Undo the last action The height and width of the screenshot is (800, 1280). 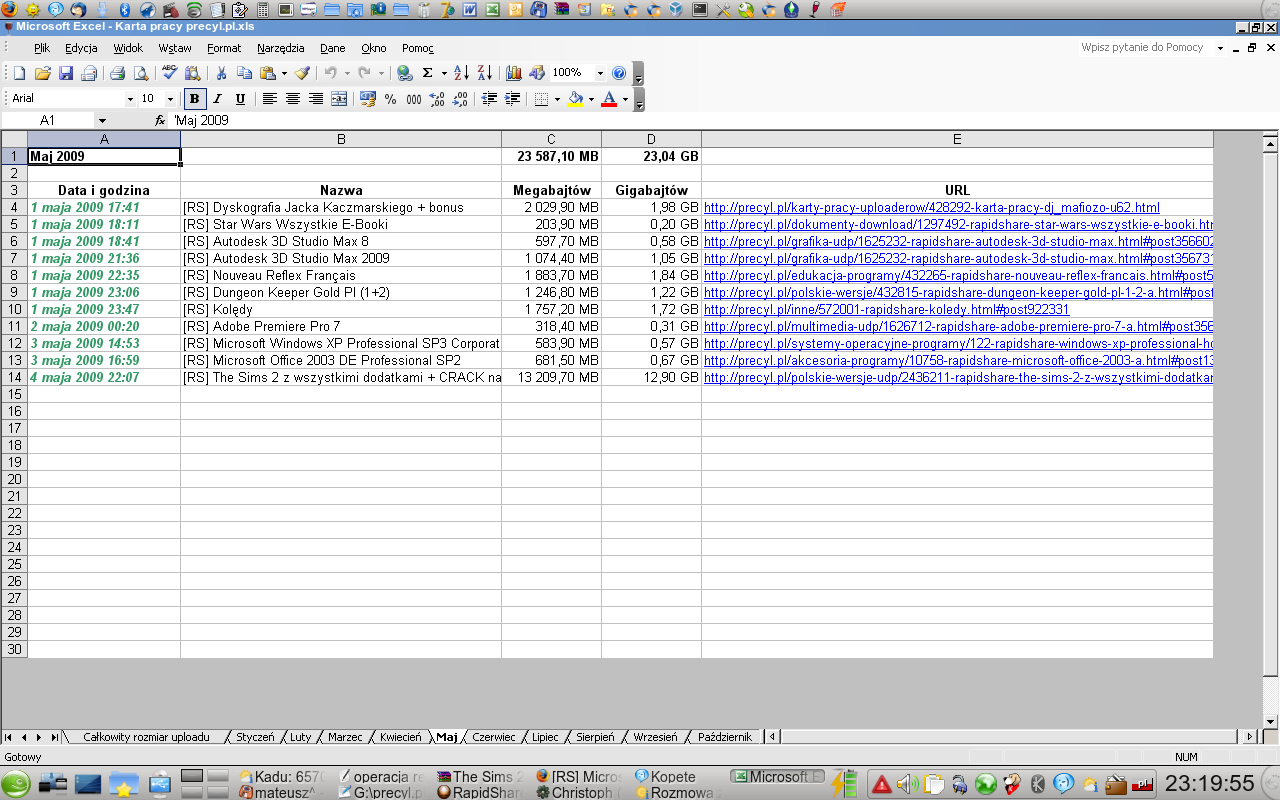(329, 73)
